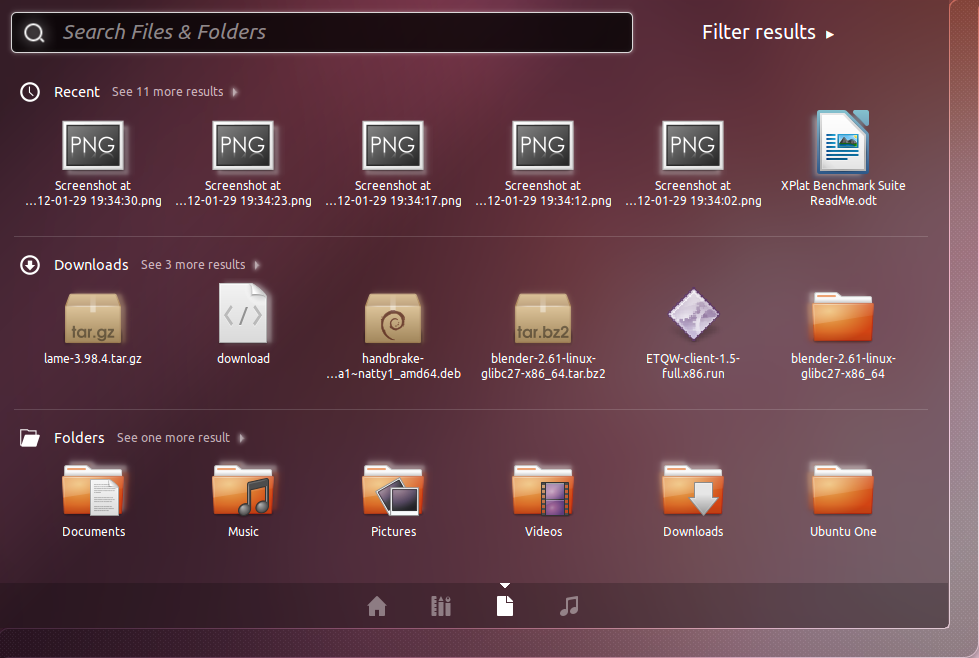
Task: Launch ETQW-client-1.5-full.x86.run installer
Action: (x=693, y=313)
